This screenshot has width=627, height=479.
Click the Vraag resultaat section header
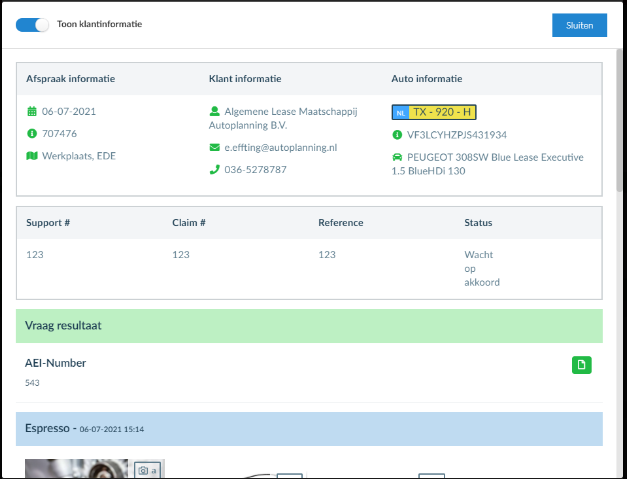pos(309,326)
